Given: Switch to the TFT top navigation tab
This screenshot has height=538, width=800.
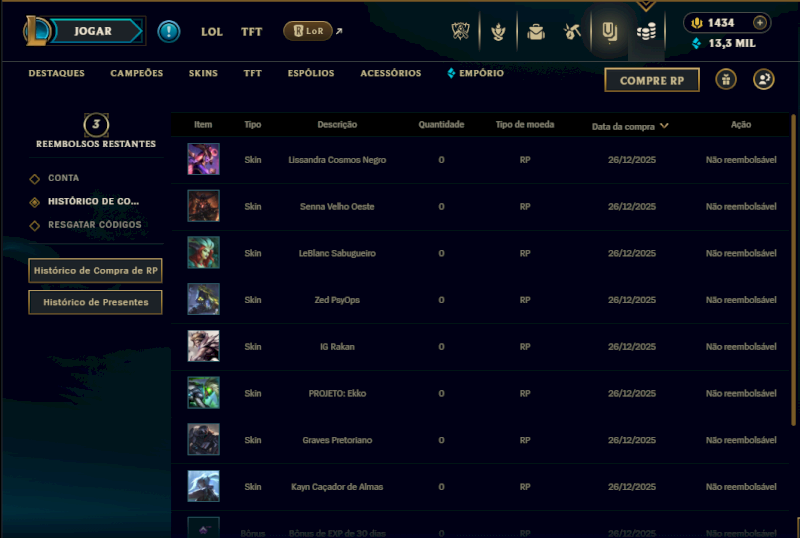Looking at the screenshot, I should (252, 32).
